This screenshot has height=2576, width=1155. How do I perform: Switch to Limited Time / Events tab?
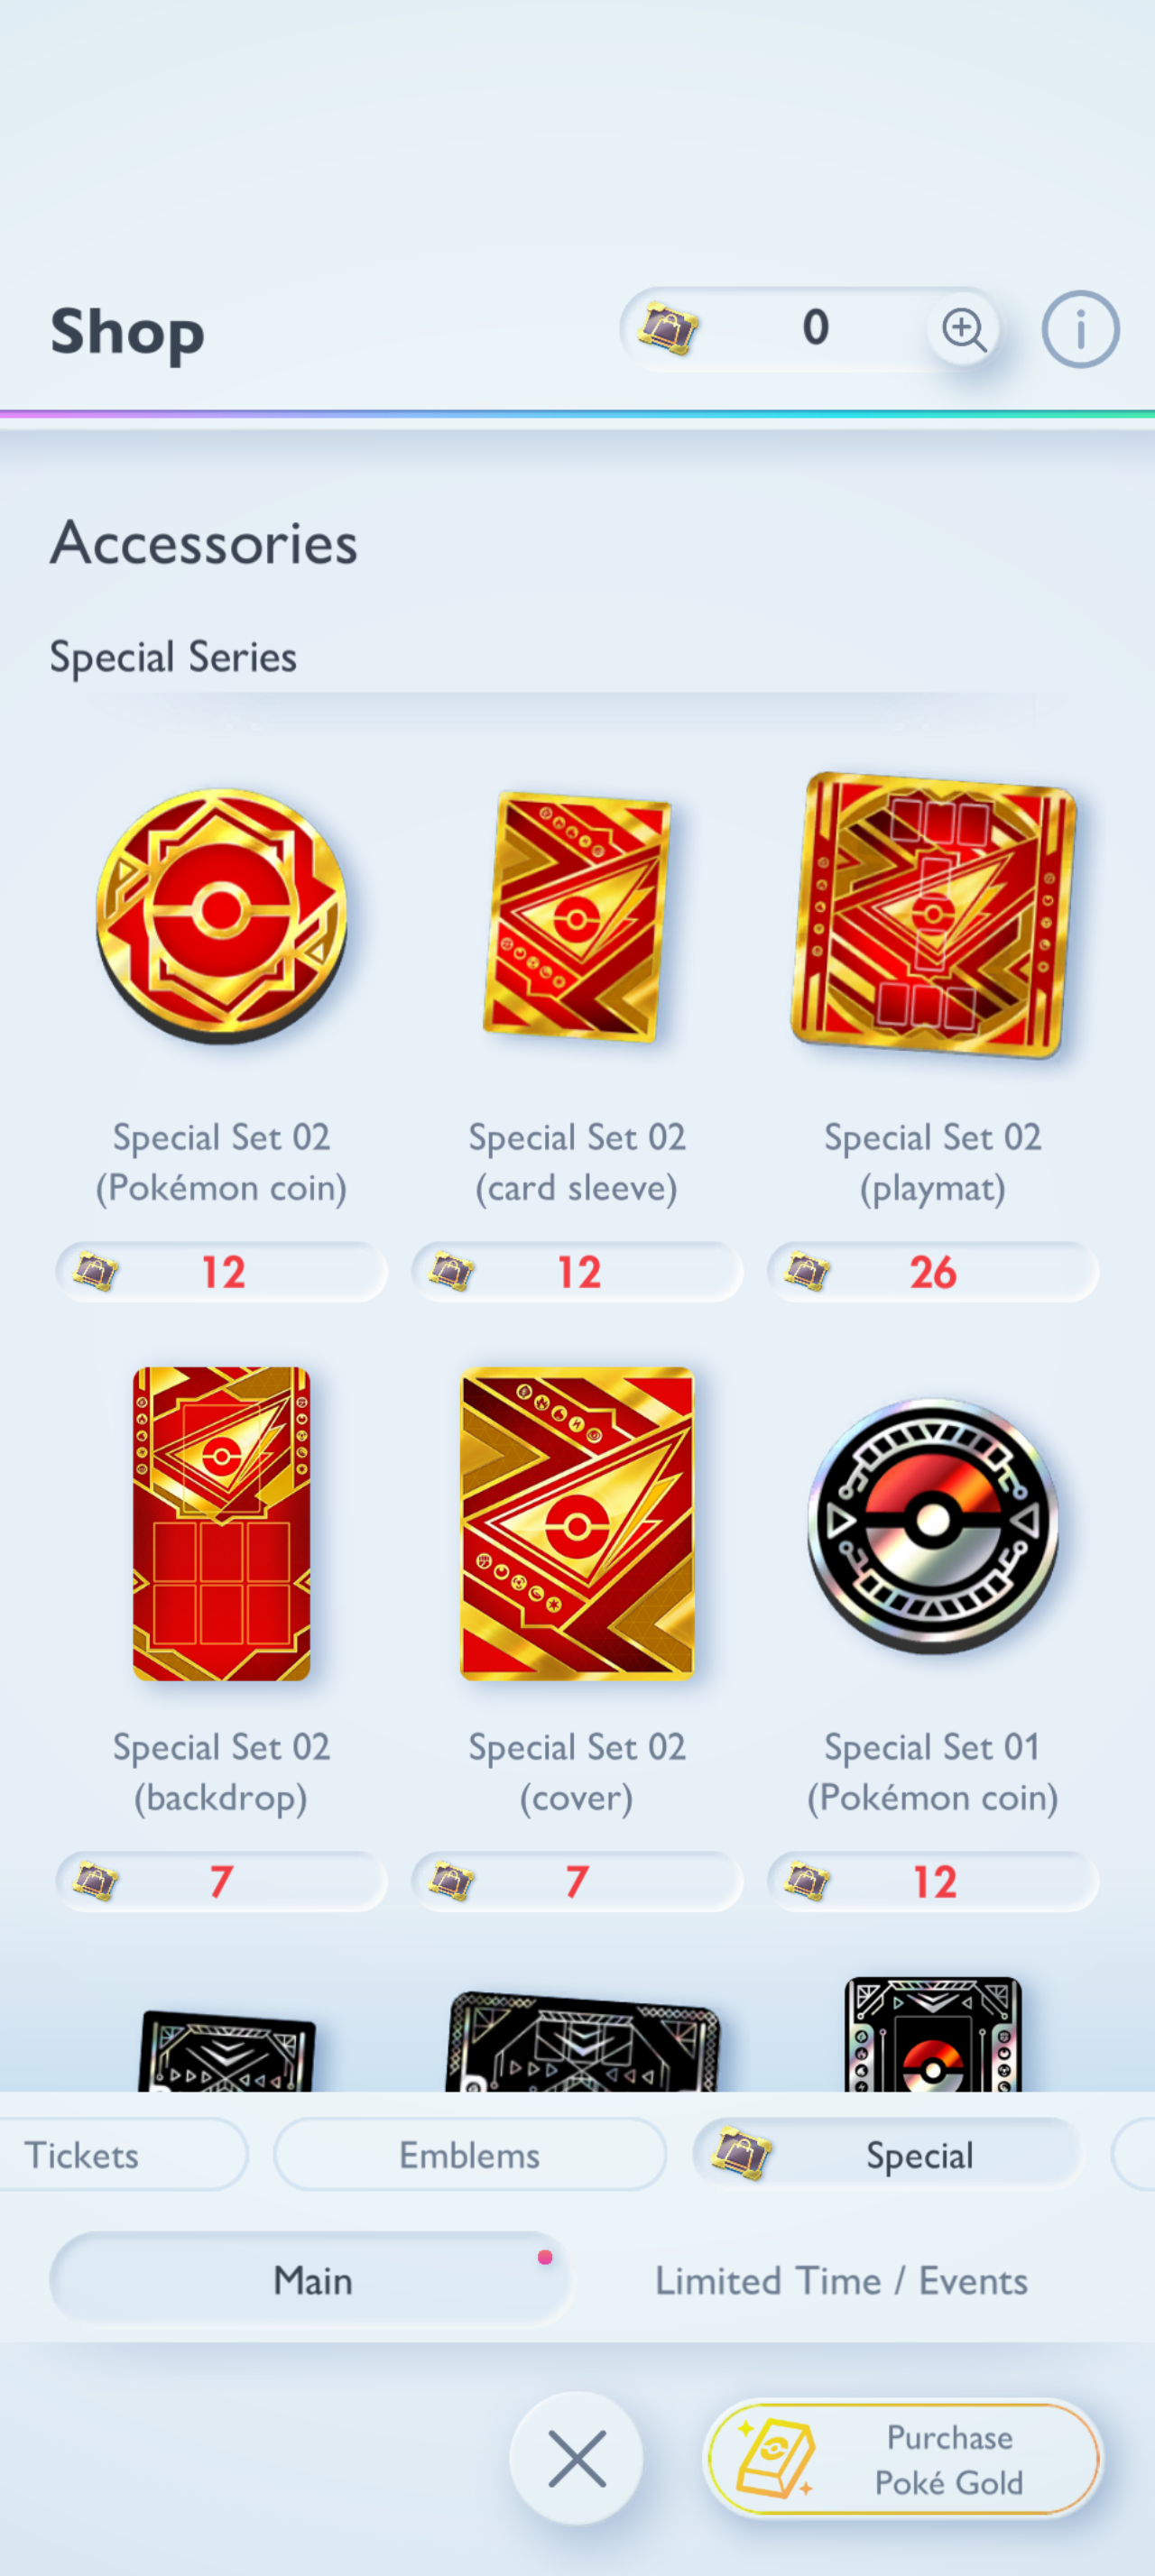(841, 2281)
